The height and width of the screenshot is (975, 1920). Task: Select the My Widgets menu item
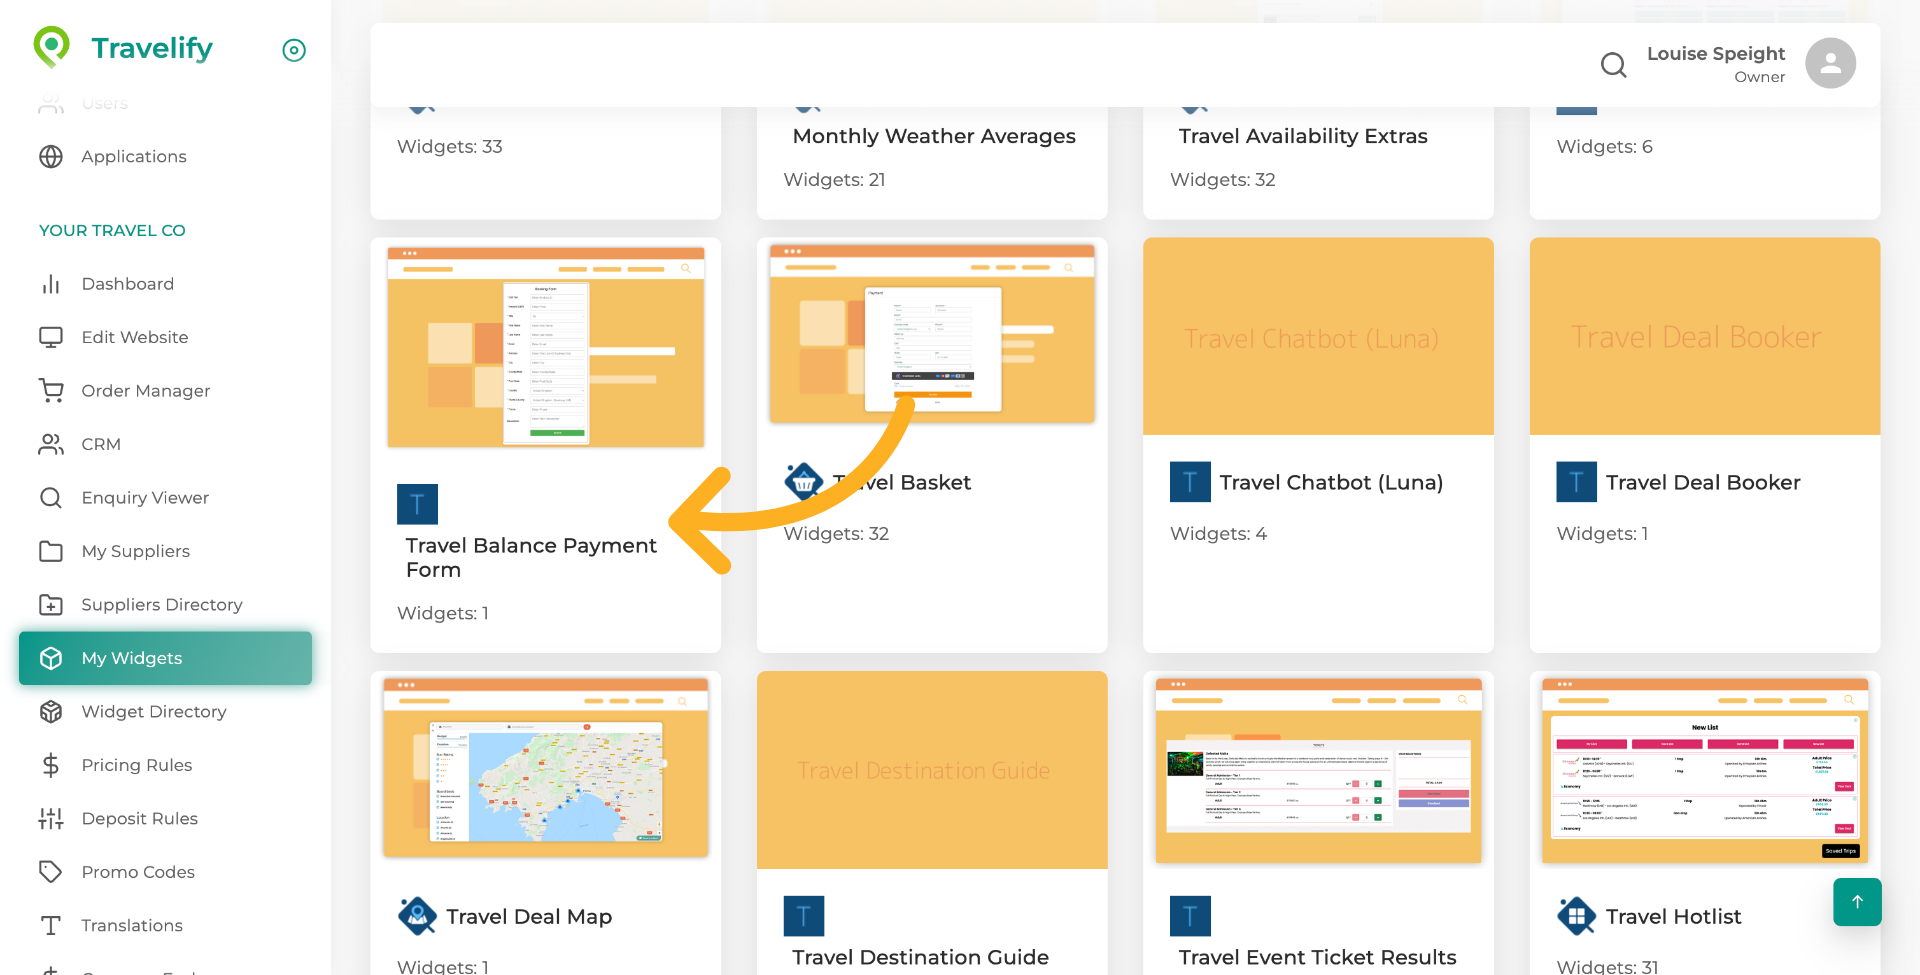click(x=165, y=658)
